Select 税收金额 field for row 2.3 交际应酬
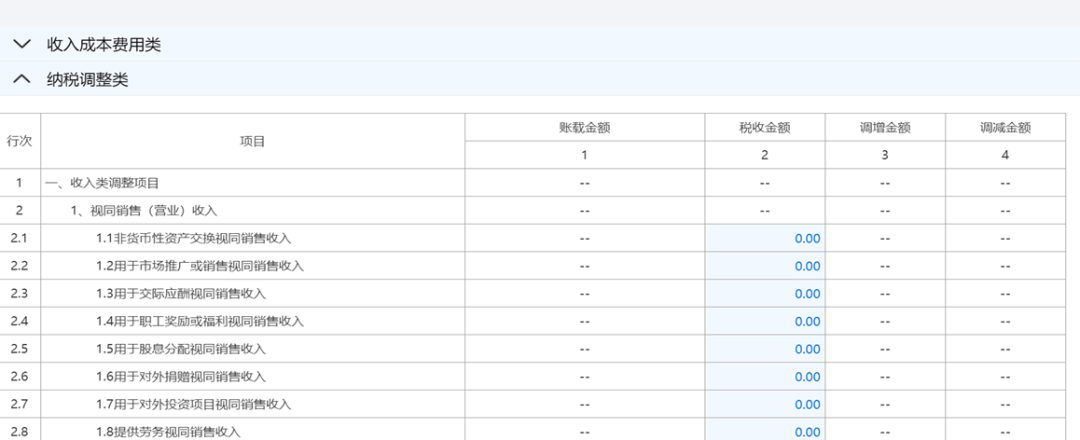 click(x=765, y=294)
